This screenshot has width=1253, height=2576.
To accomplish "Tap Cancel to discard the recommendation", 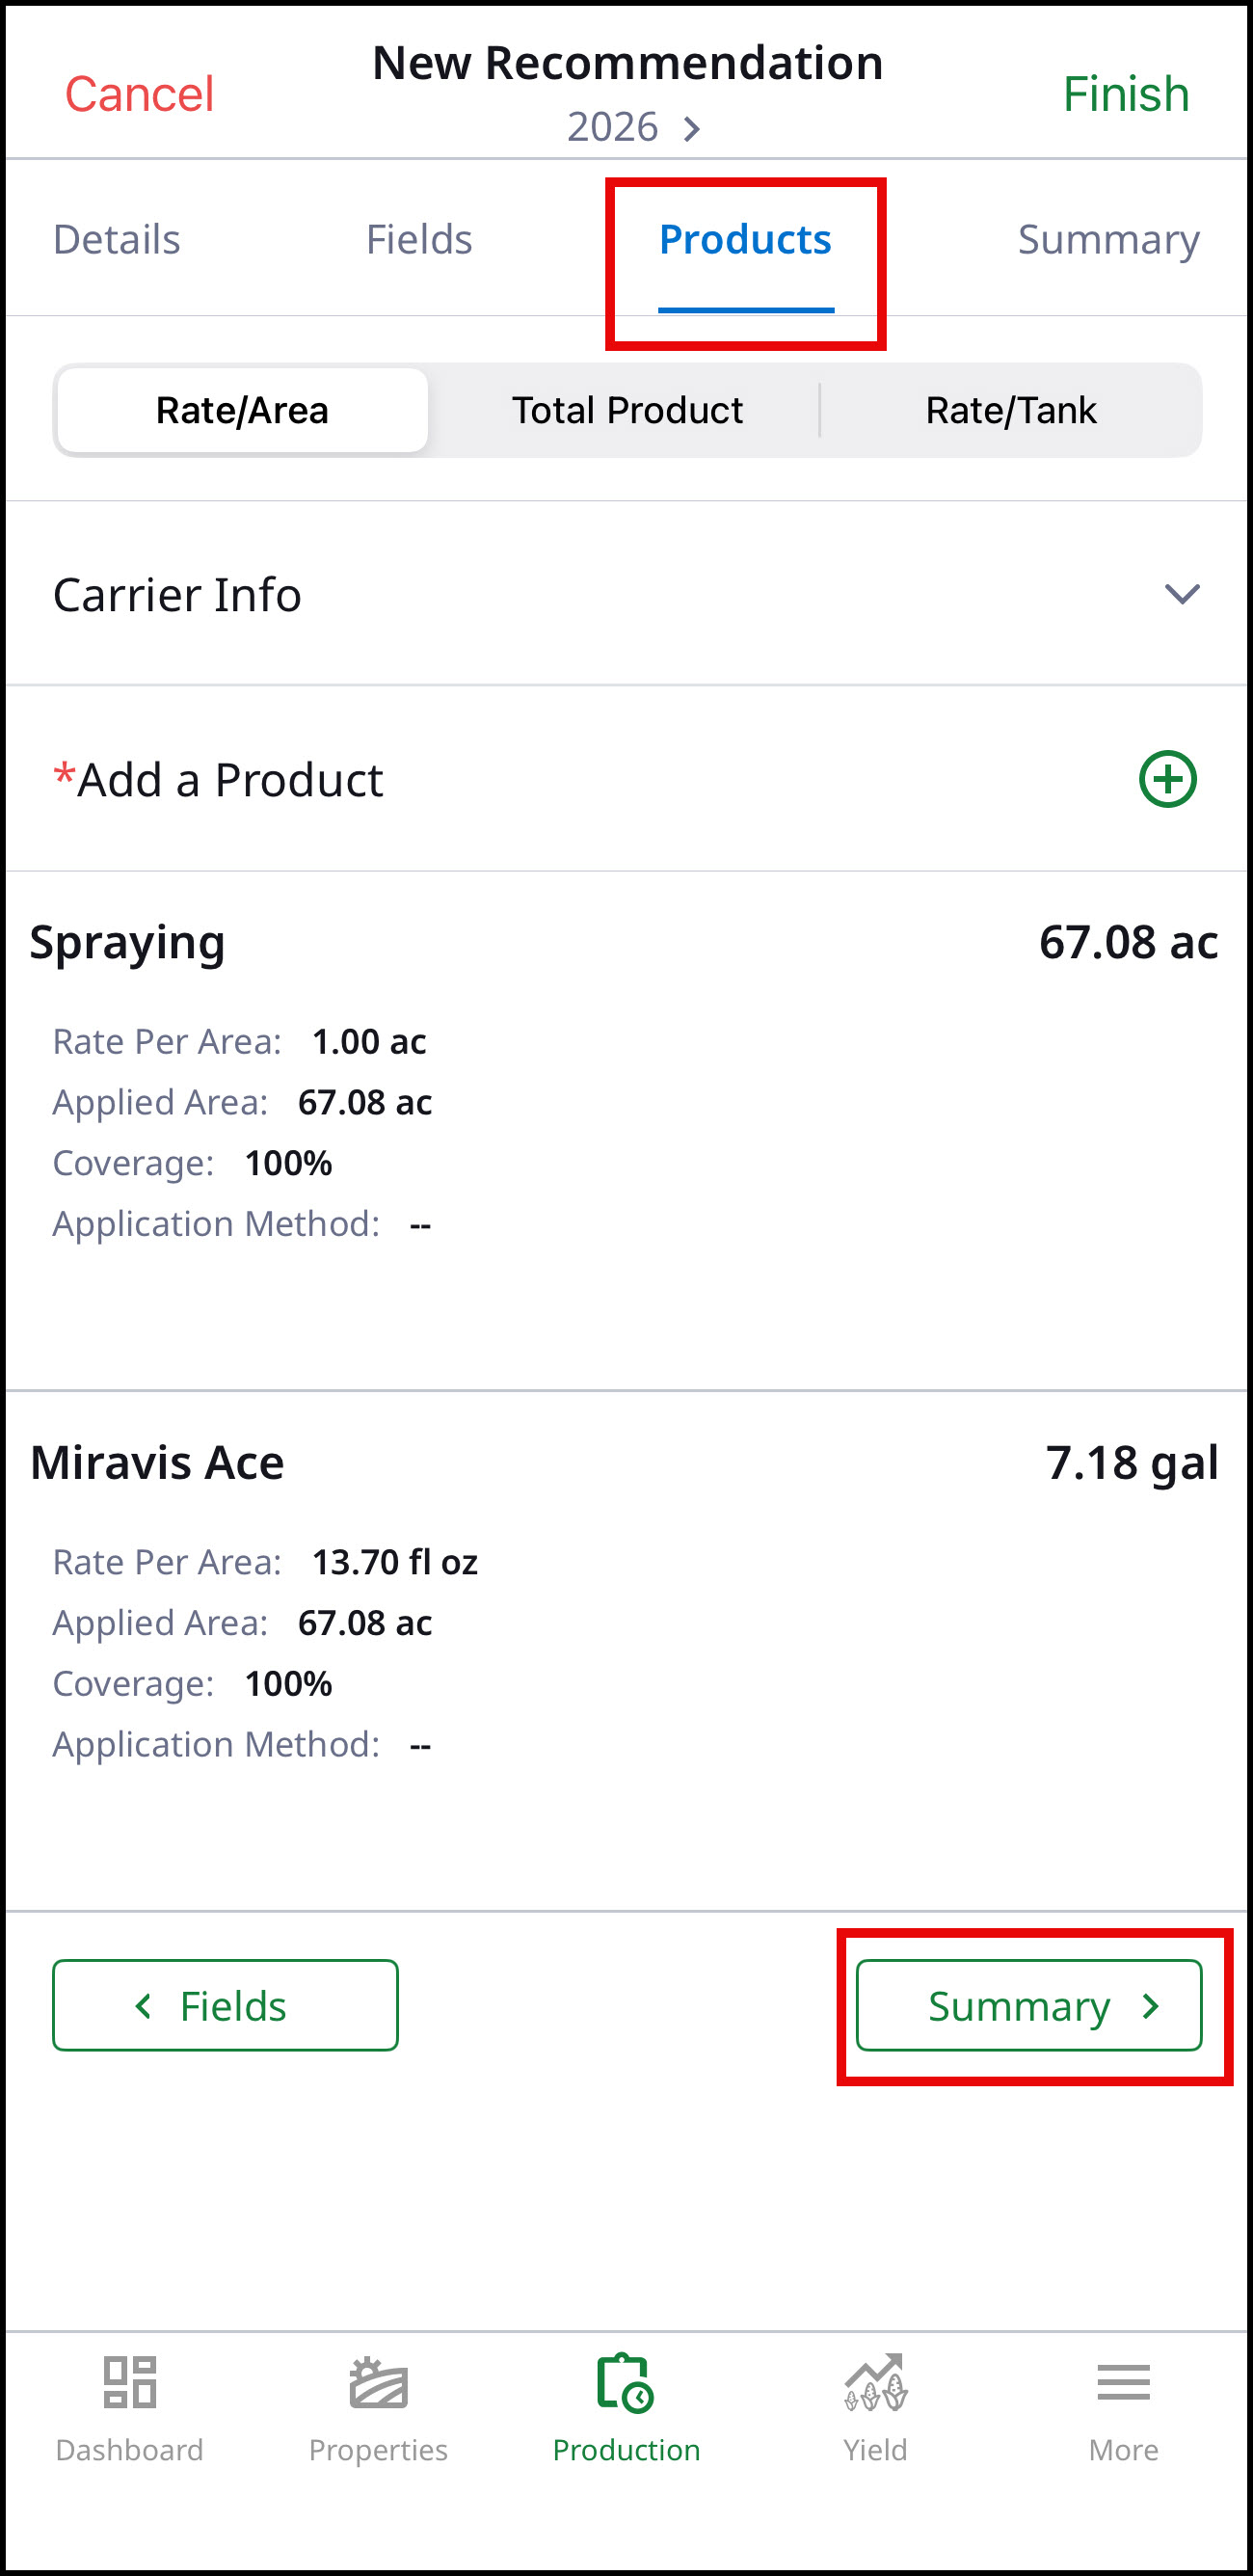I will 139,94.
